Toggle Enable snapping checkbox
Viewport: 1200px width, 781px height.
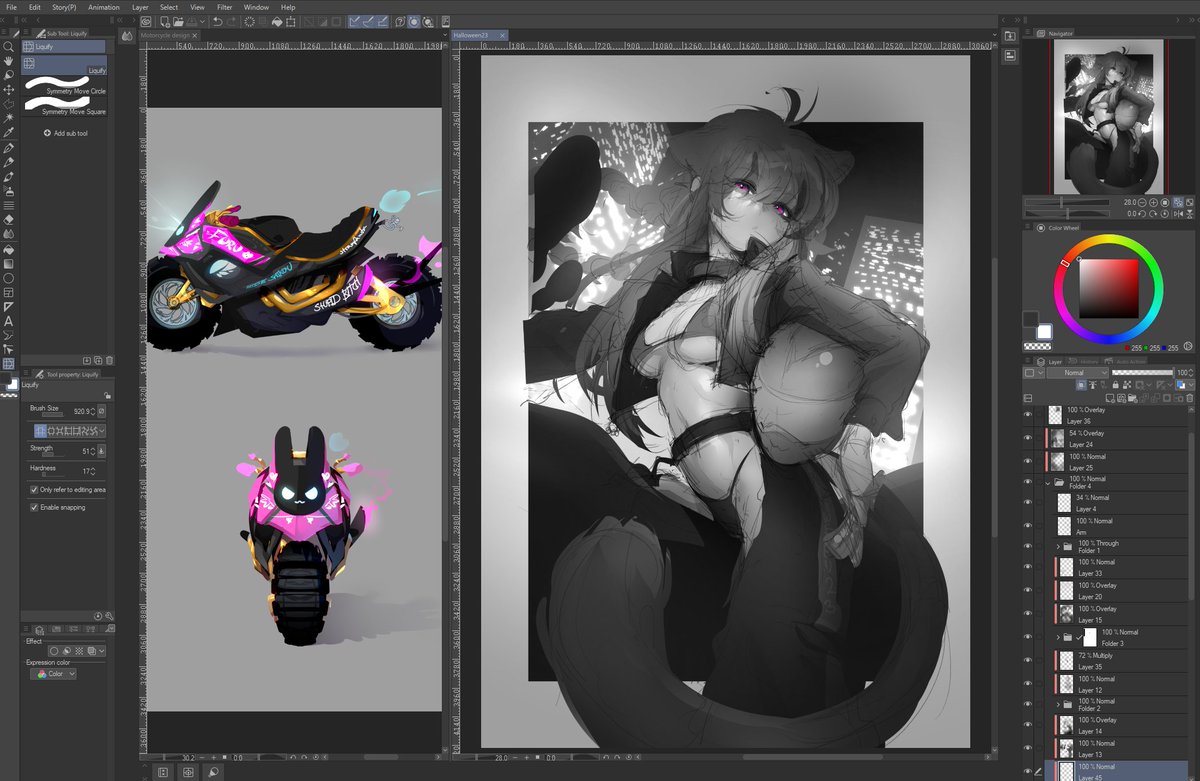34,507
